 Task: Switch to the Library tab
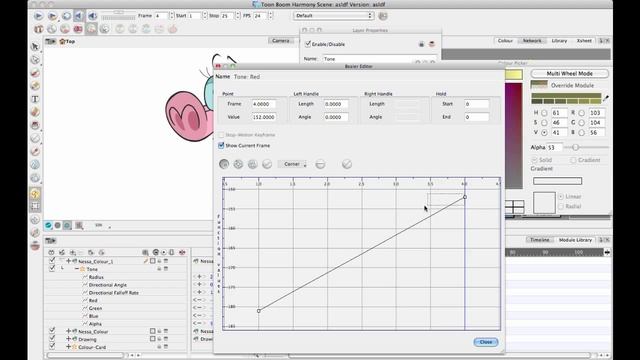coord(559,41)
